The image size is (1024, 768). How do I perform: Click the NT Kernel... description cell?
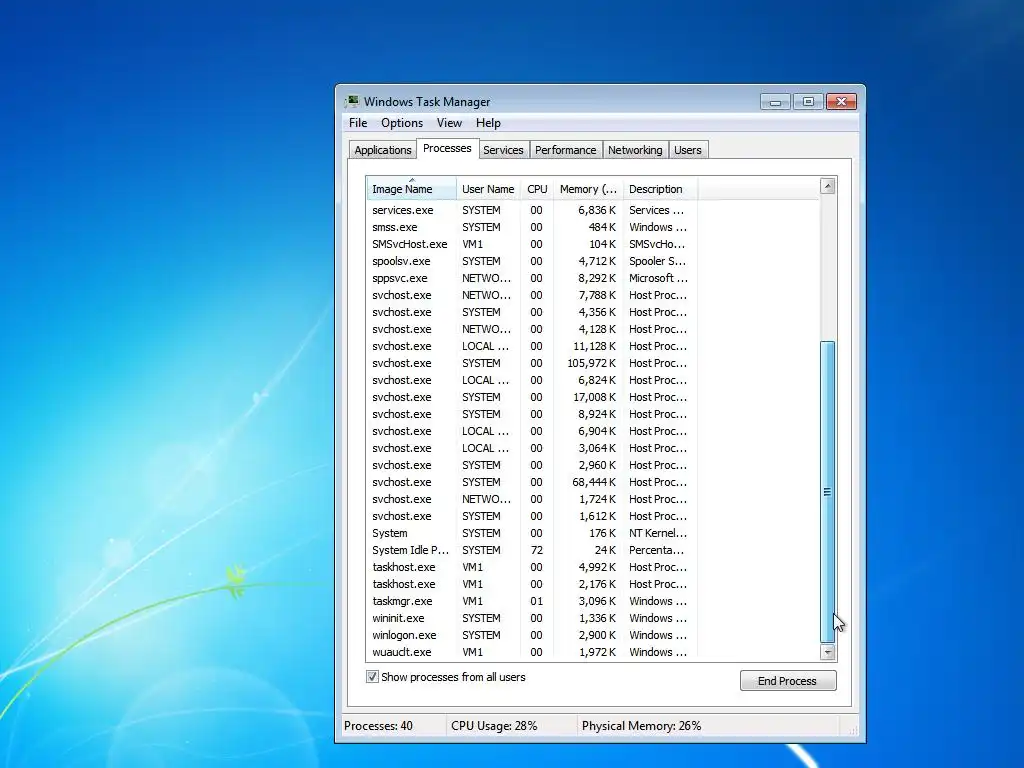click(658, 533)
